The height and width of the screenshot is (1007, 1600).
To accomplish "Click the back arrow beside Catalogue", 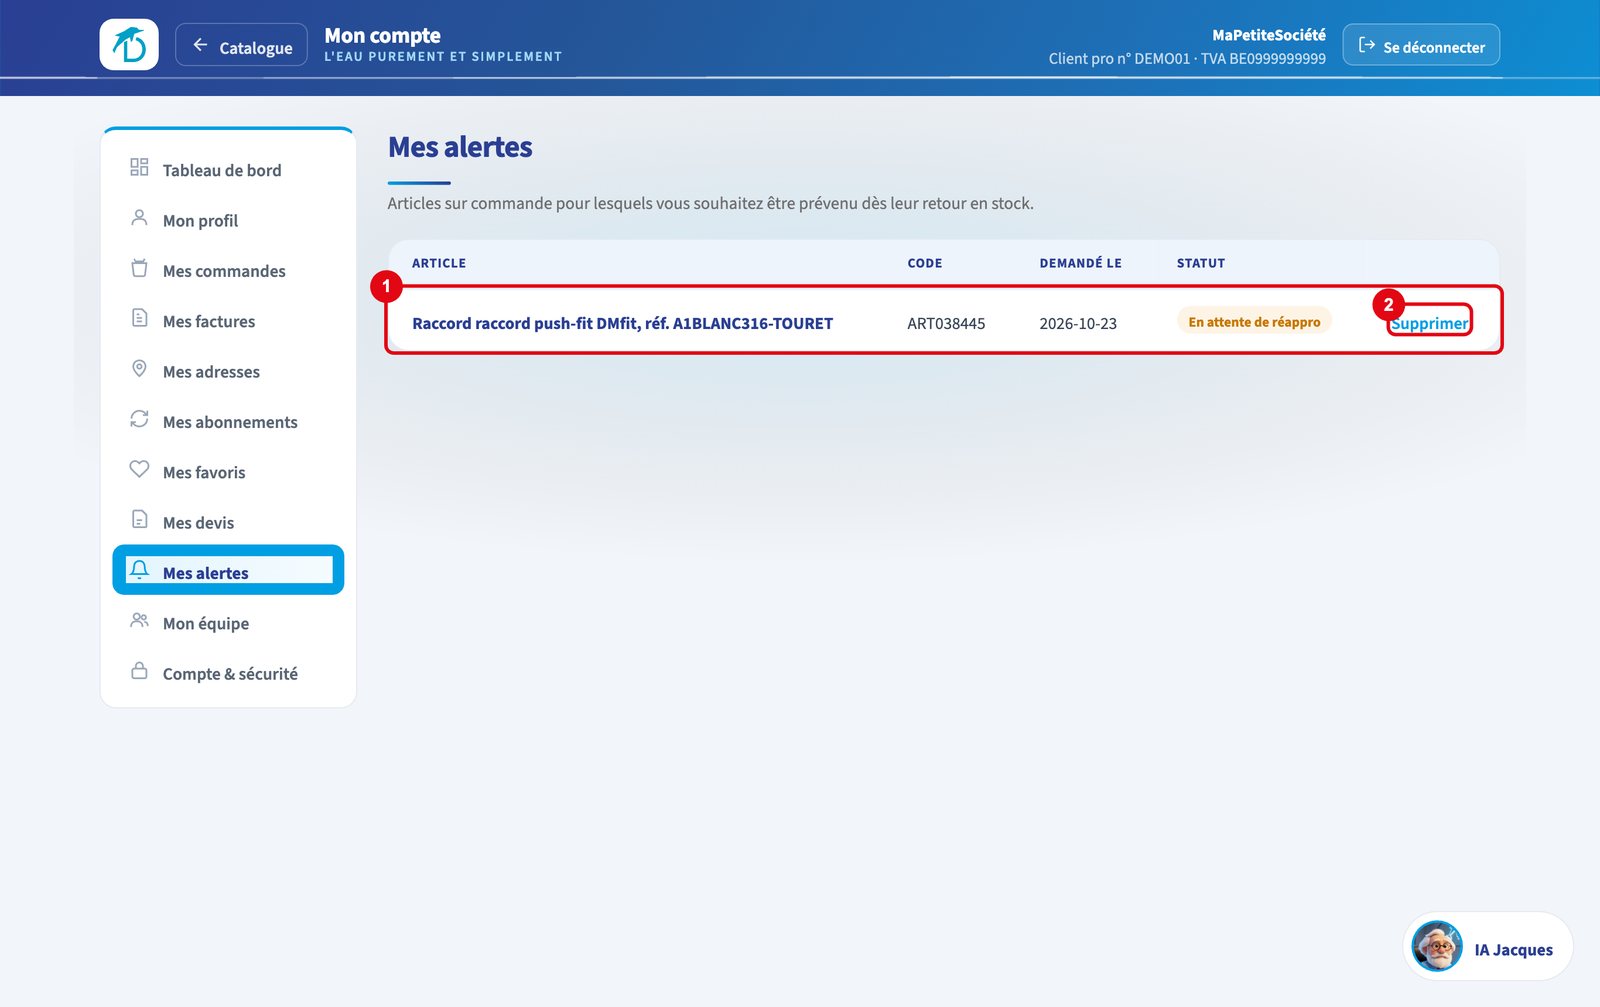I will coord(200,45).
